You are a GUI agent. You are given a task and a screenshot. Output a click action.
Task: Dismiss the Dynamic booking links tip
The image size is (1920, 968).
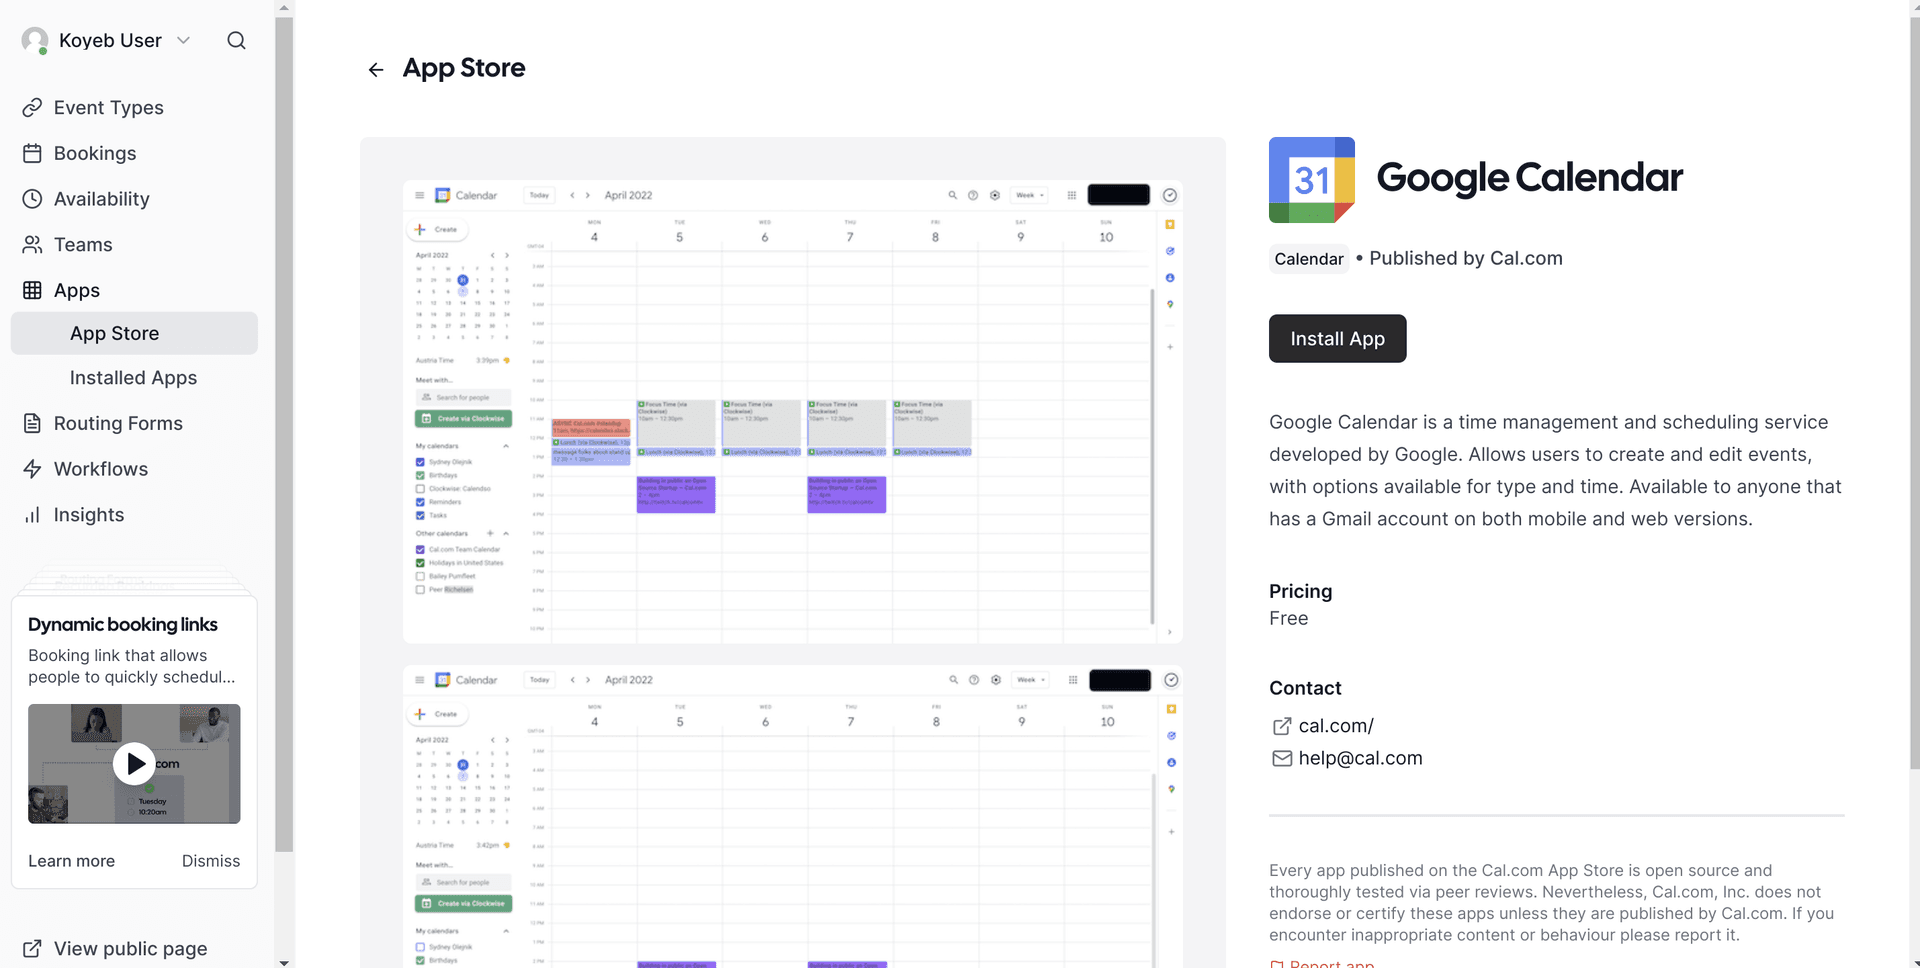tap(211, 861)
